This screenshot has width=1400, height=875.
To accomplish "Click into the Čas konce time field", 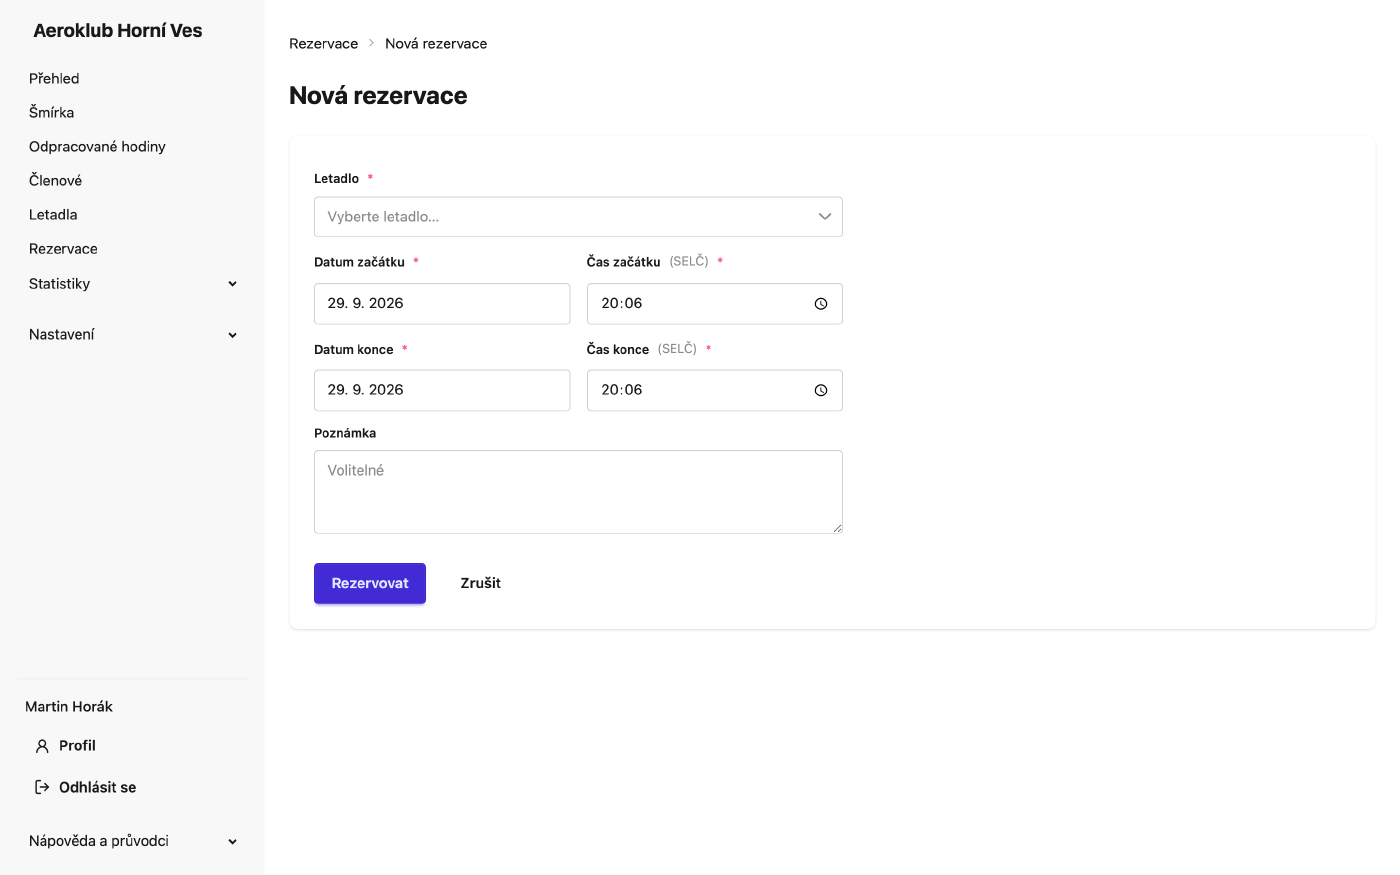I will point(714,391).
